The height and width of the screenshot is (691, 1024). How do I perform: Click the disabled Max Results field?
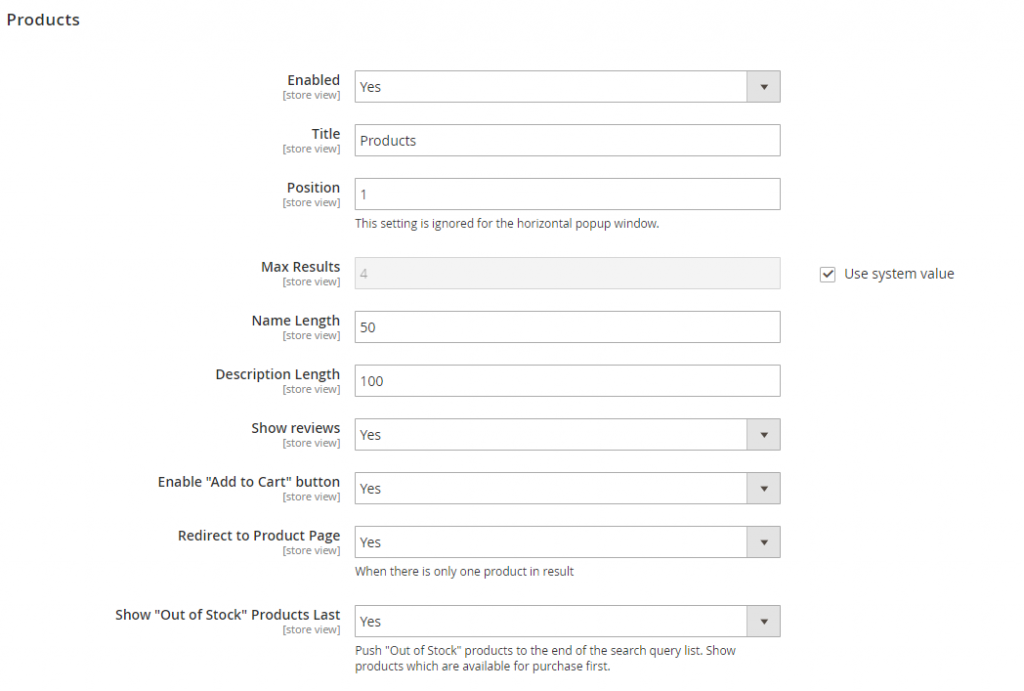point(567,273)
